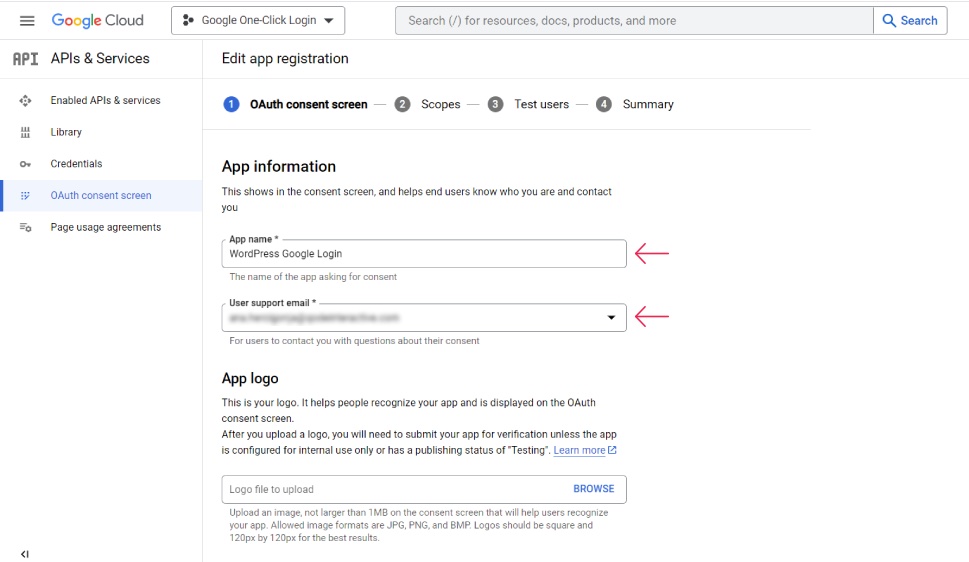Image resolution: width=969 pixels, height=562 pixels.
Task: Click the Google Cloud logo
Action: (x=98, y=20)
